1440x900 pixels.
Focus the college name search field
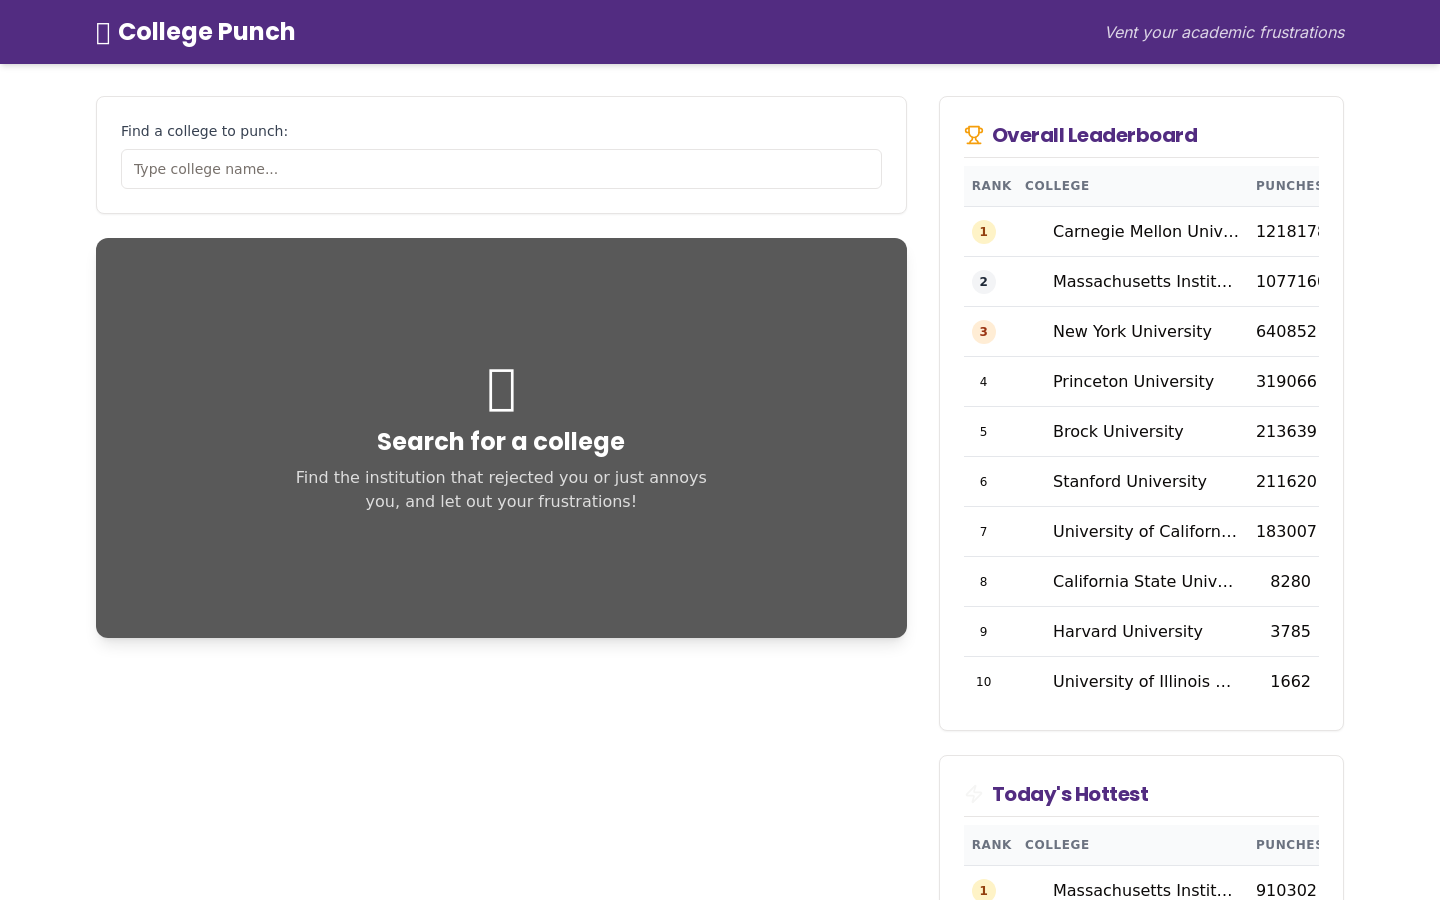click(x=501, y=169)
